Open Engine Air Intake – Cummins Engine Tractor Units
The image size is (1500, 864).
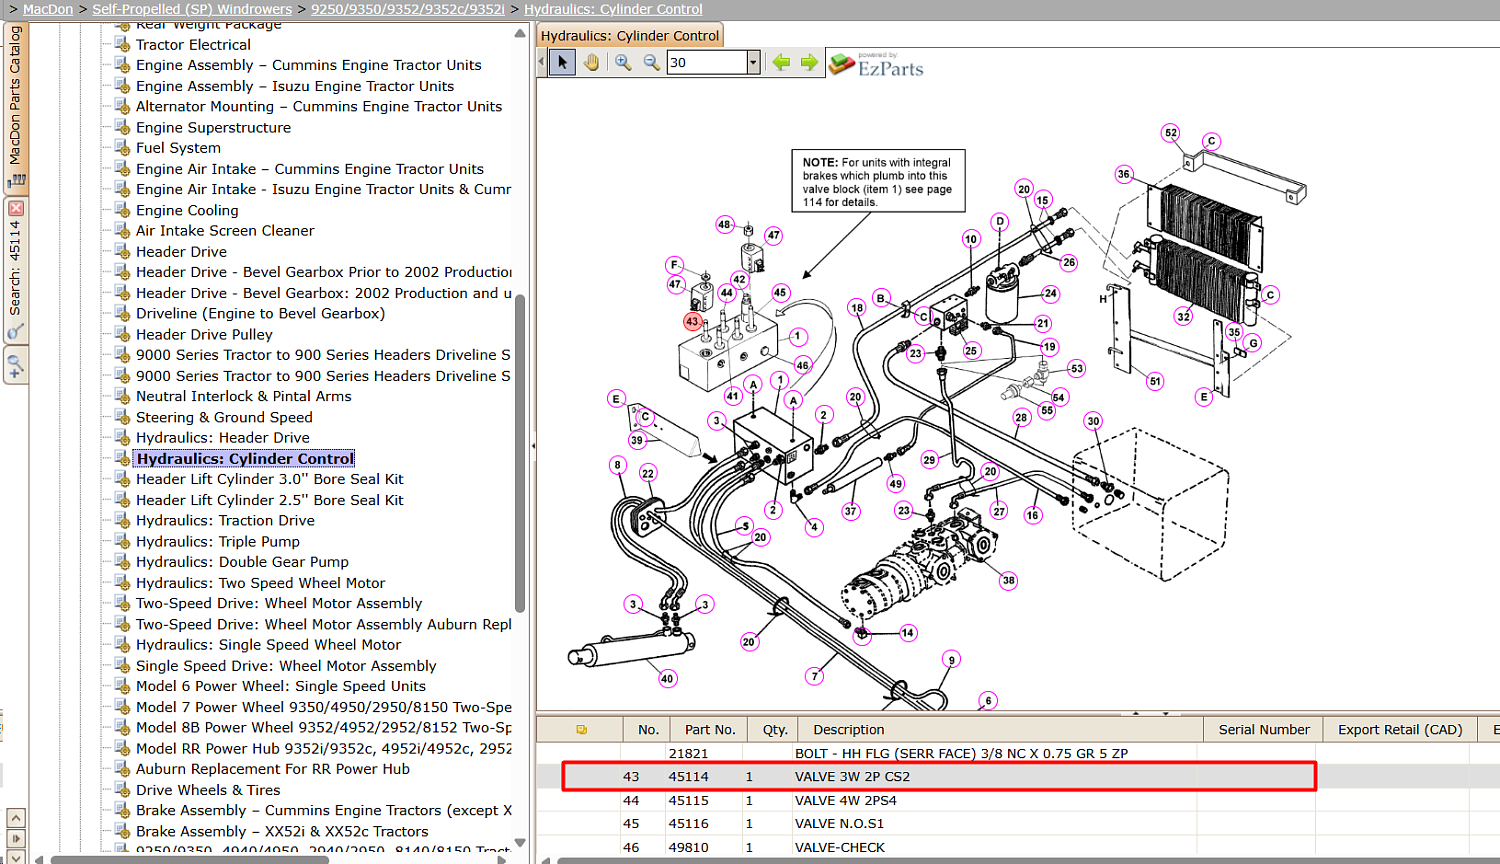point(310,169)
